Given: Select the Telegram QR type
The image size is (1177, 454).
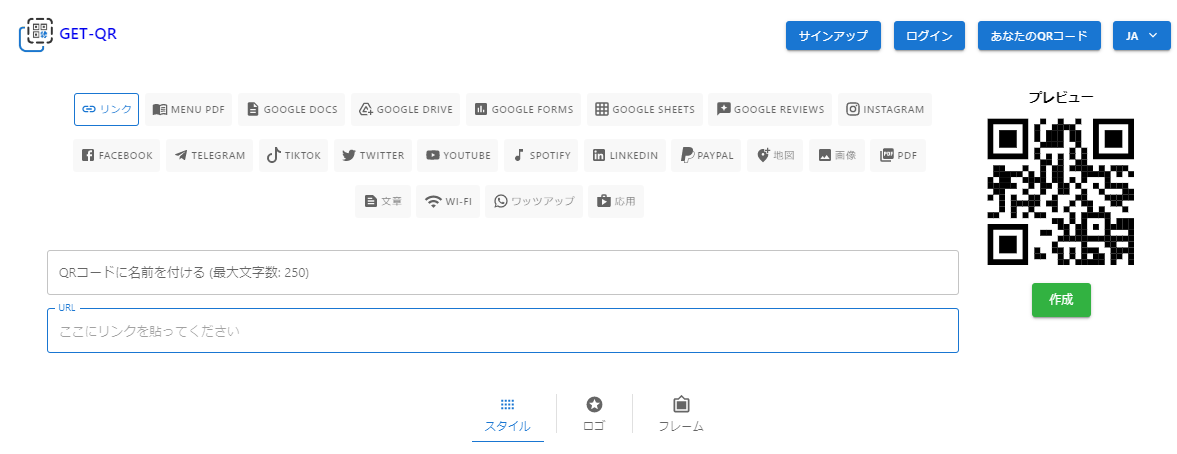Looking at the screenshot, I should 209,155.
